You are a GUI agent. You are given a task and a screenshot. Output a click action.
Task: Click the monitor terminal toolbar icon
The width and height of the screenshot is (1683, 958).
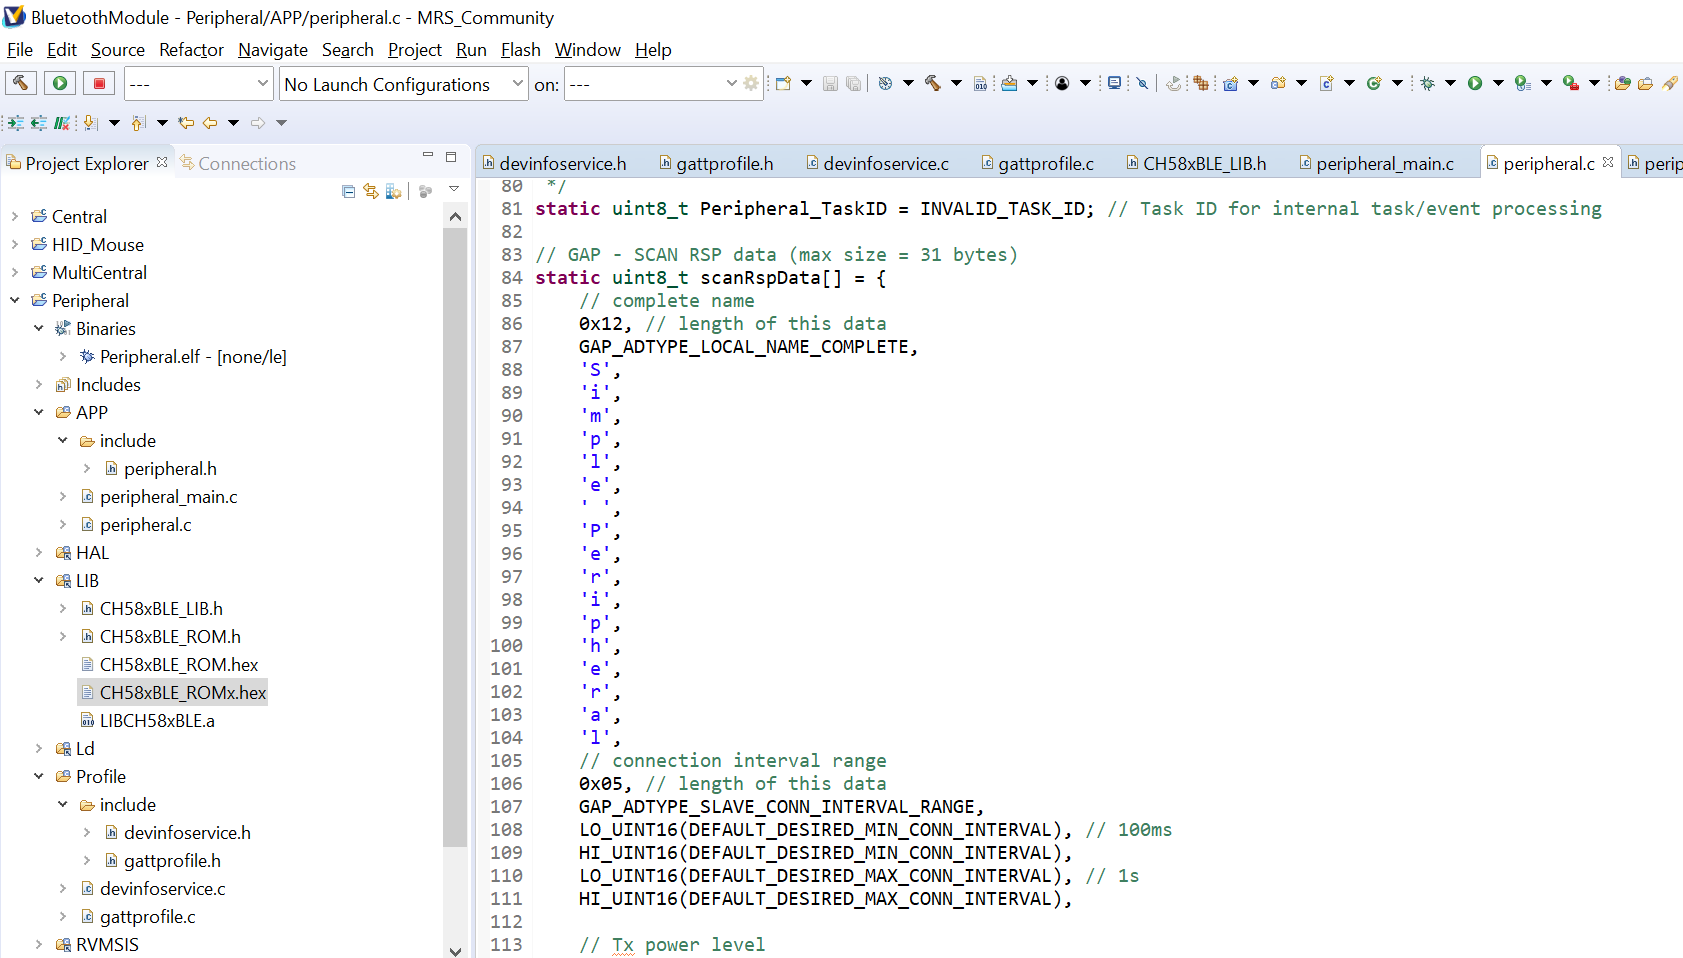(x=1114, y=84)
